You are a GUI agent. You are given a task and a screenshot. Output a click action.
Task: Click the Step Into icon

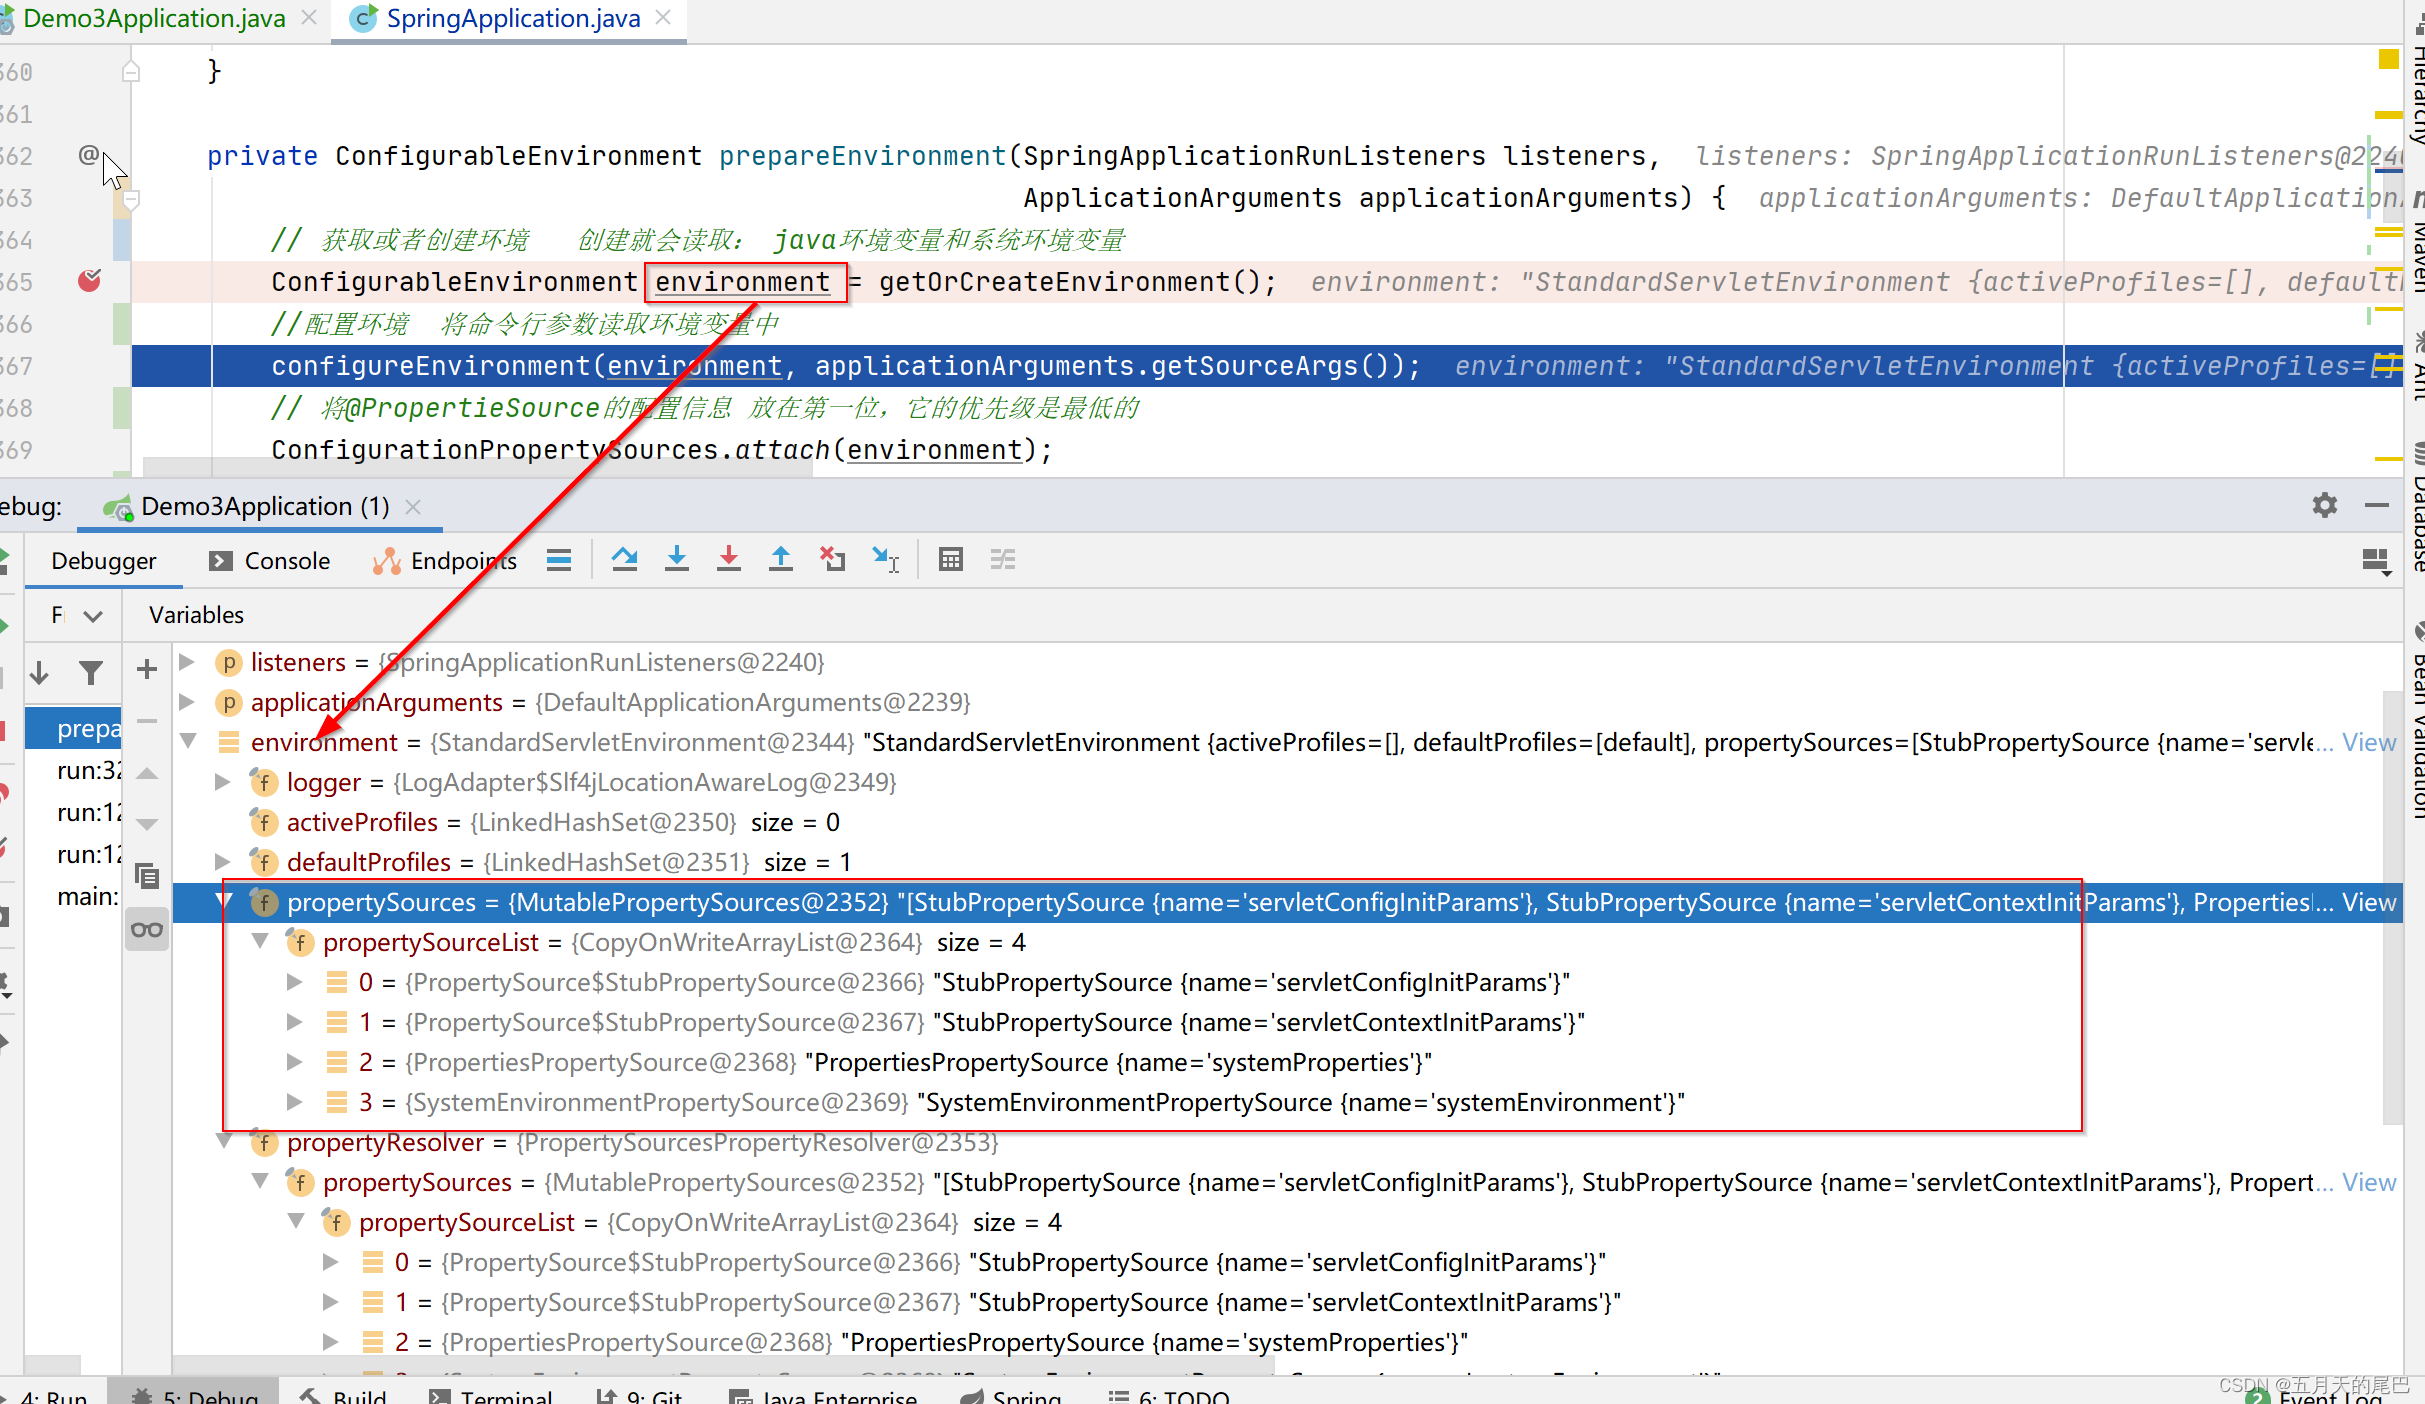point(677,559)
